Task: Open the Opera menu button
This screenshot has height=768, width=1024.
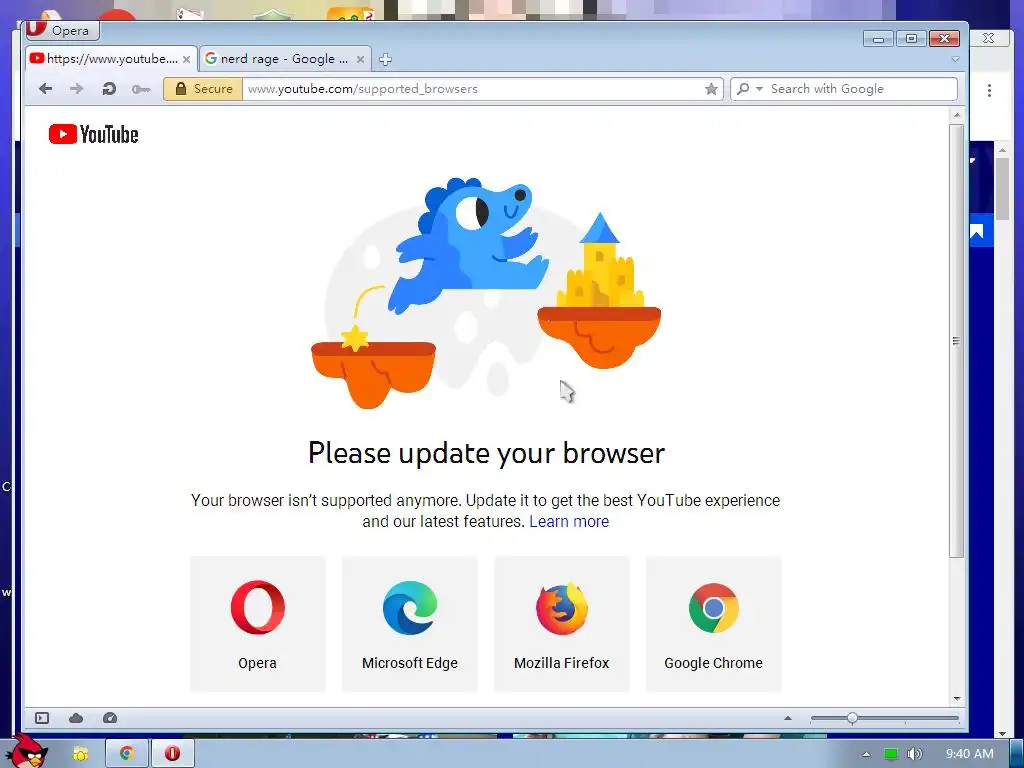Action: [61, 30]
